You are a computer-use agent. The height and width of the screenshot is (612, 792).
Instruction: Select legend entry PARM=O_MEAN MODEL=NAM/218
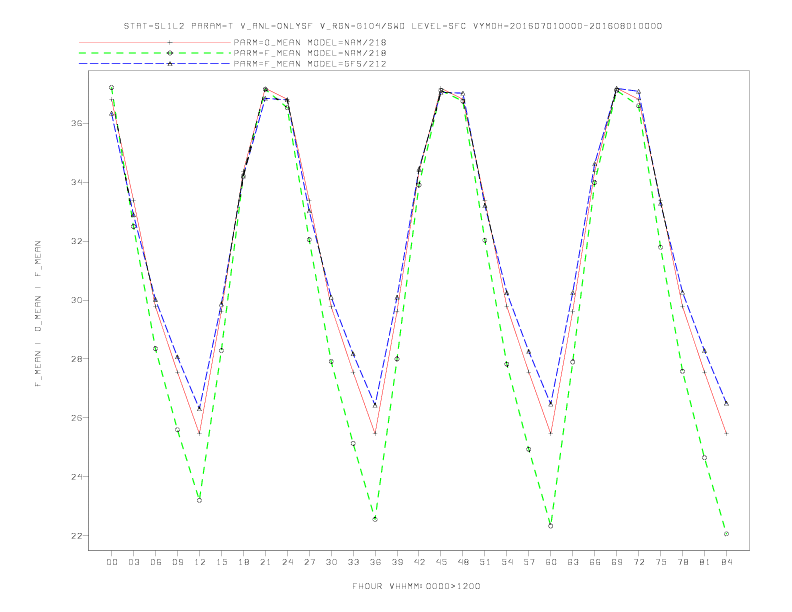(310, 42)
